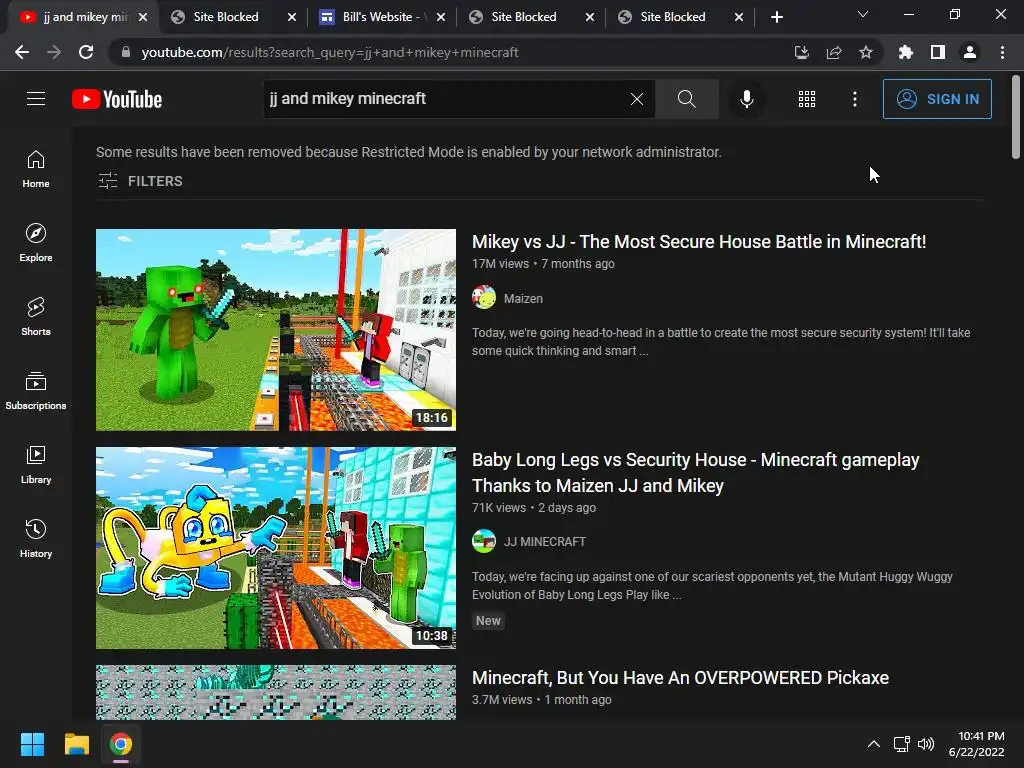The image size is (1024, 768).
Task: Click the YouTube logo
Action: (x=117, y=99)
